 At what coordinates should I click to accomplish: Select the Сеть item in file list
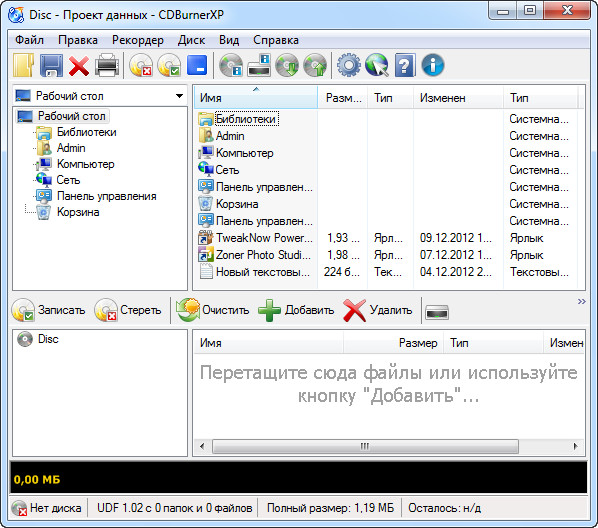point(219,170)
